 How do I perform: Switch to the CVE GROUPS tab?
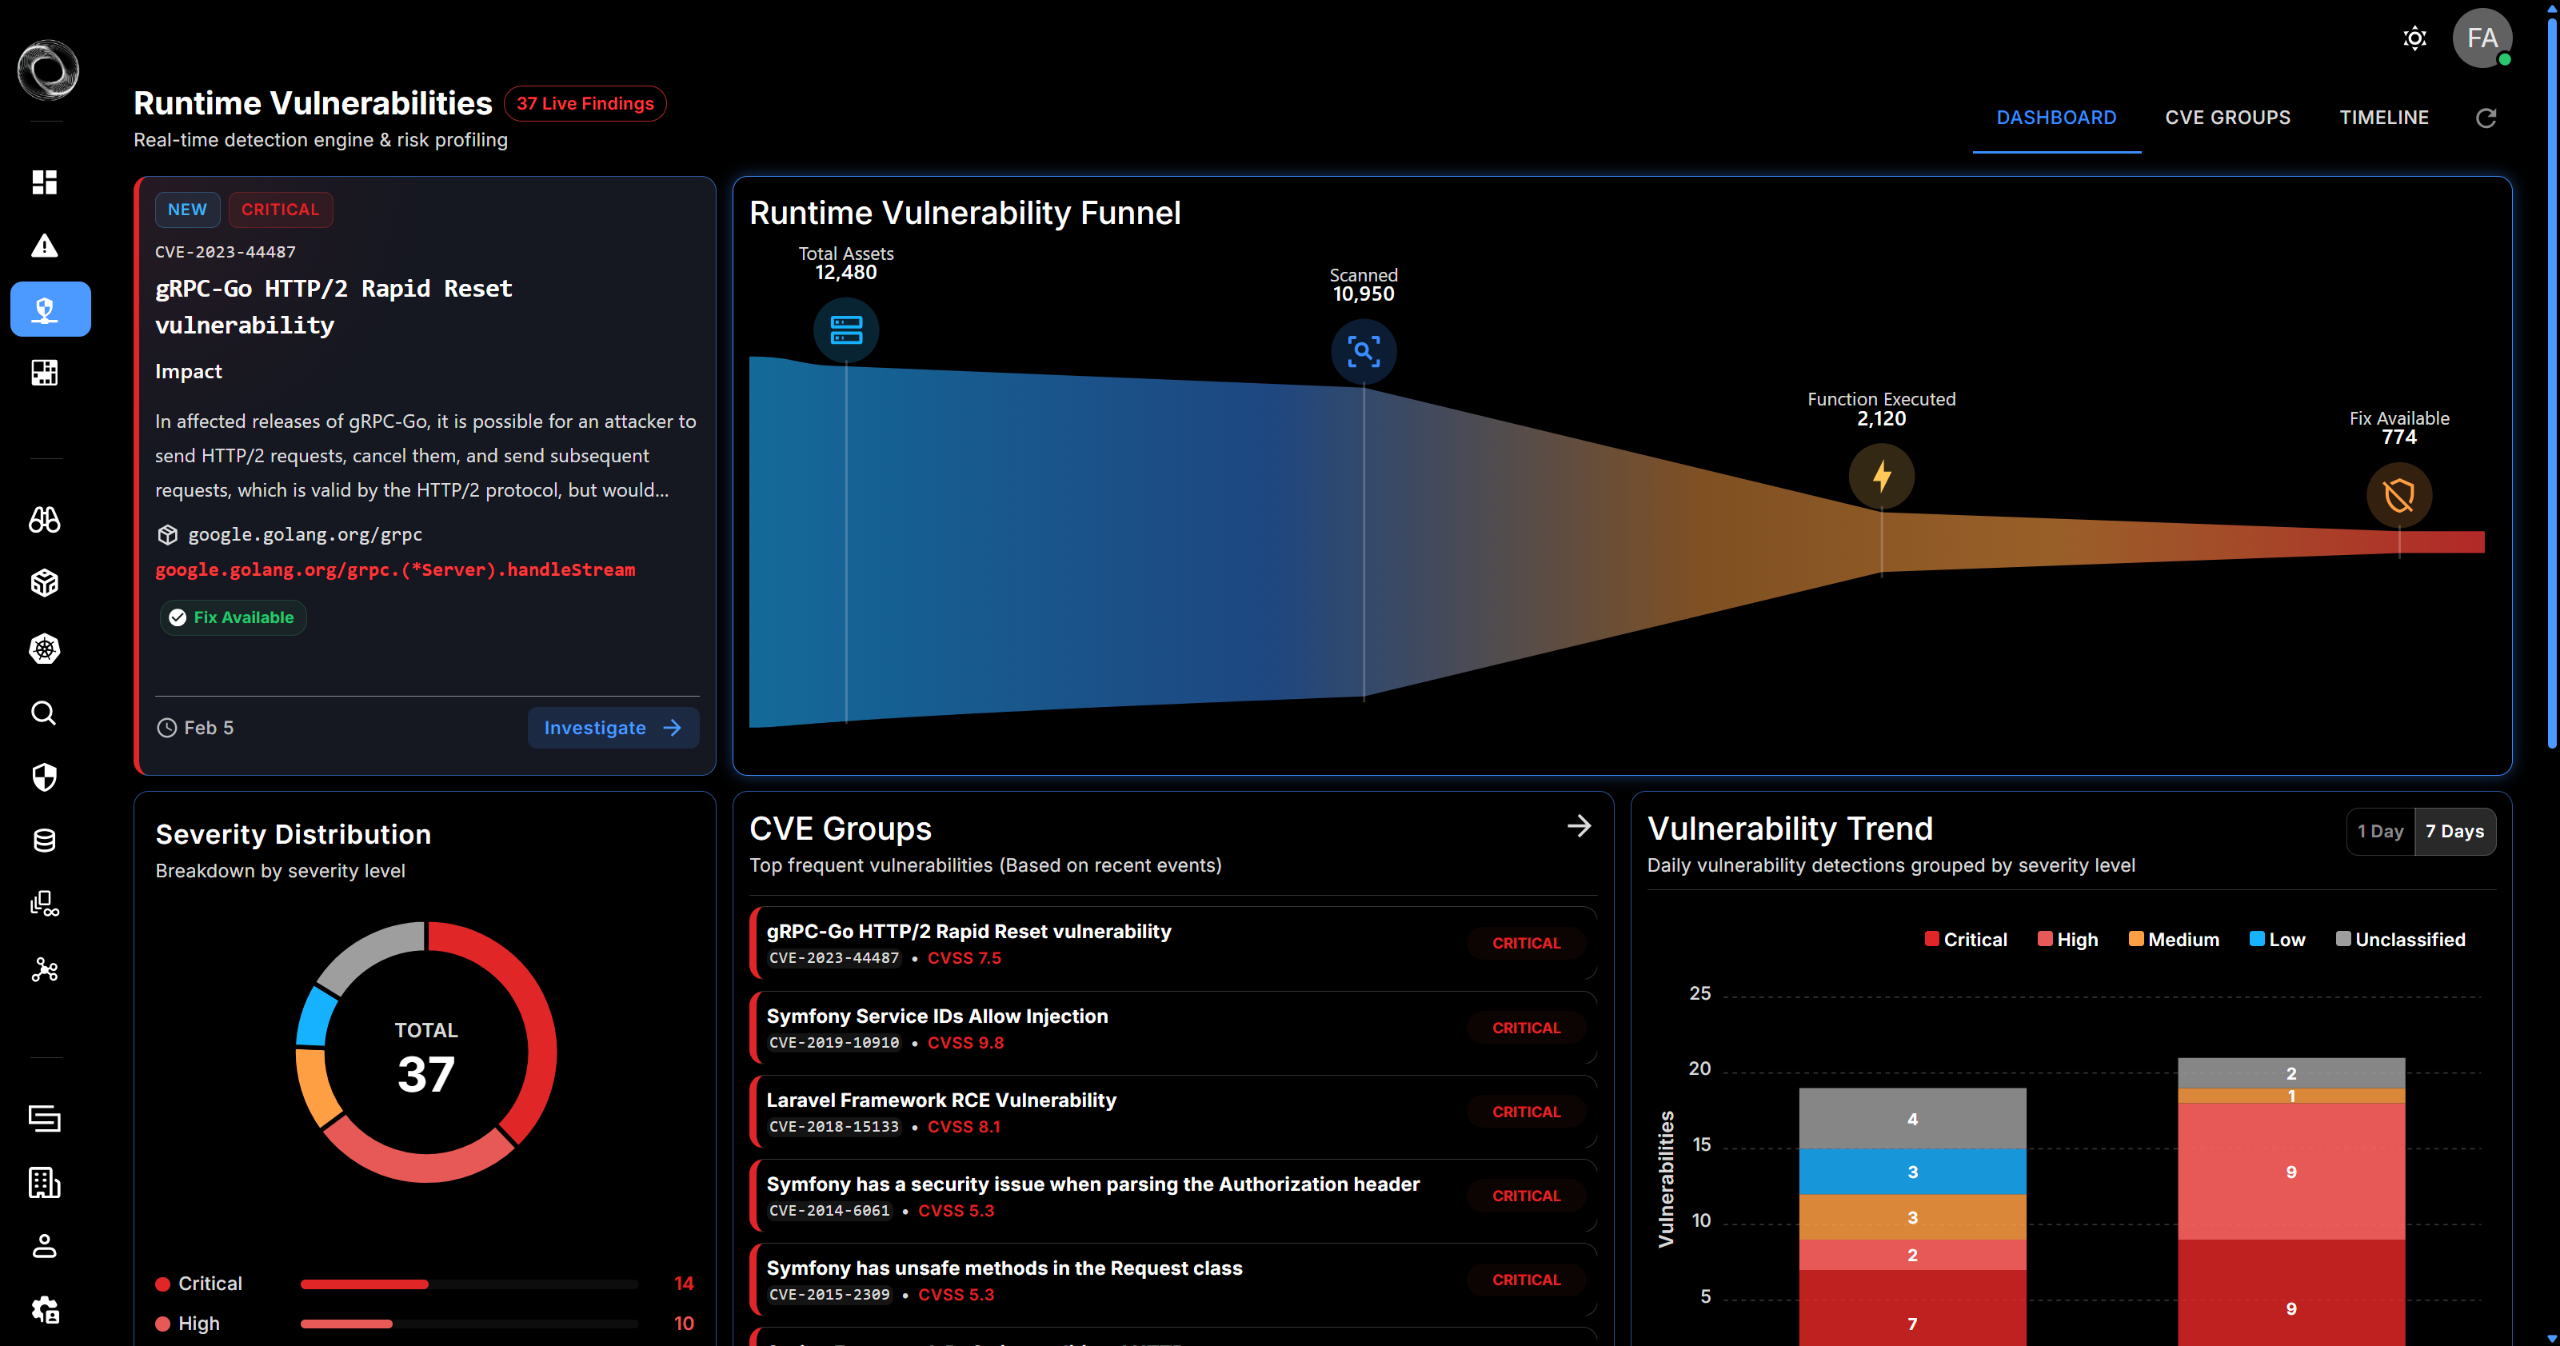(2227, 118)
